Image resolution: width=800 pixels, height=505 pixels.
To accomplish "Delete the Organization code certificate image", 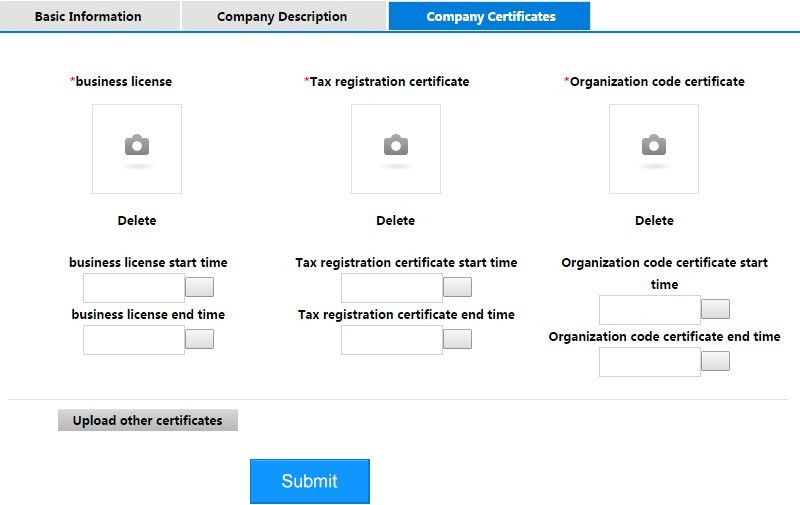I will (x=654, y=220).
